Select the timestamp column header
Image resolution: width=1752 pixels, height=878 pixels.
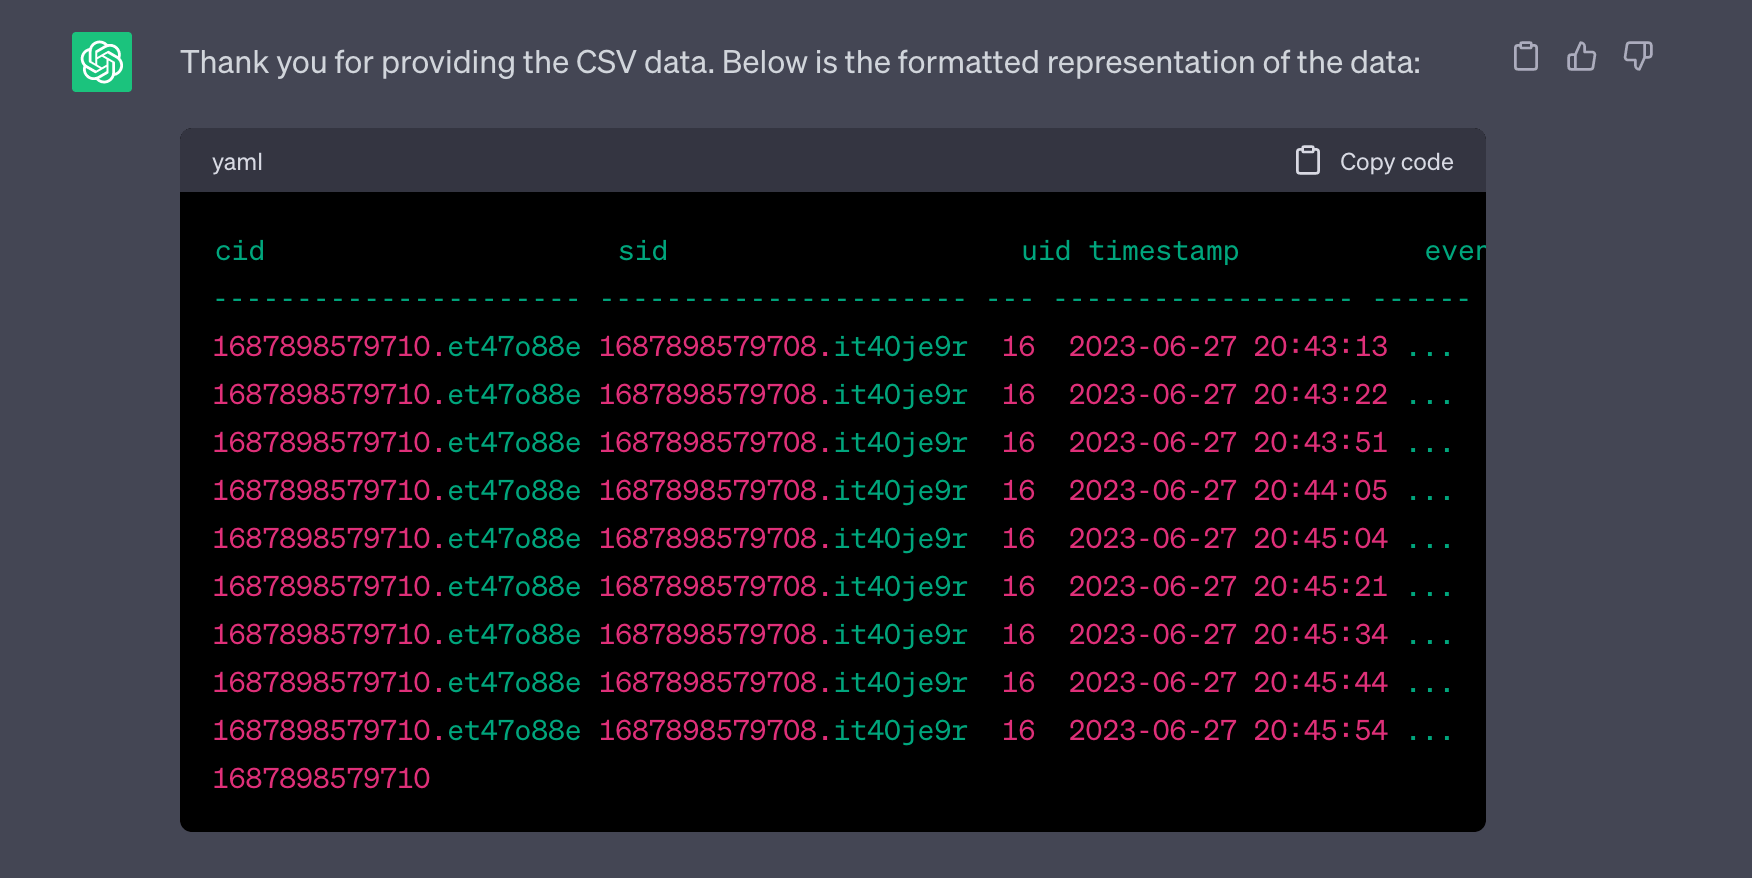pos(1164,251)
